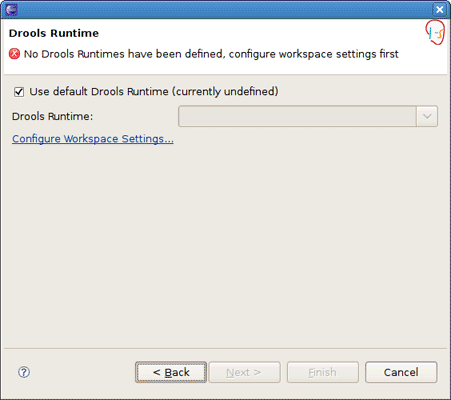Viewport: 451px width, 400px height.
Task: Click the Drools face logo icon
Action: [x=435, y=32]
